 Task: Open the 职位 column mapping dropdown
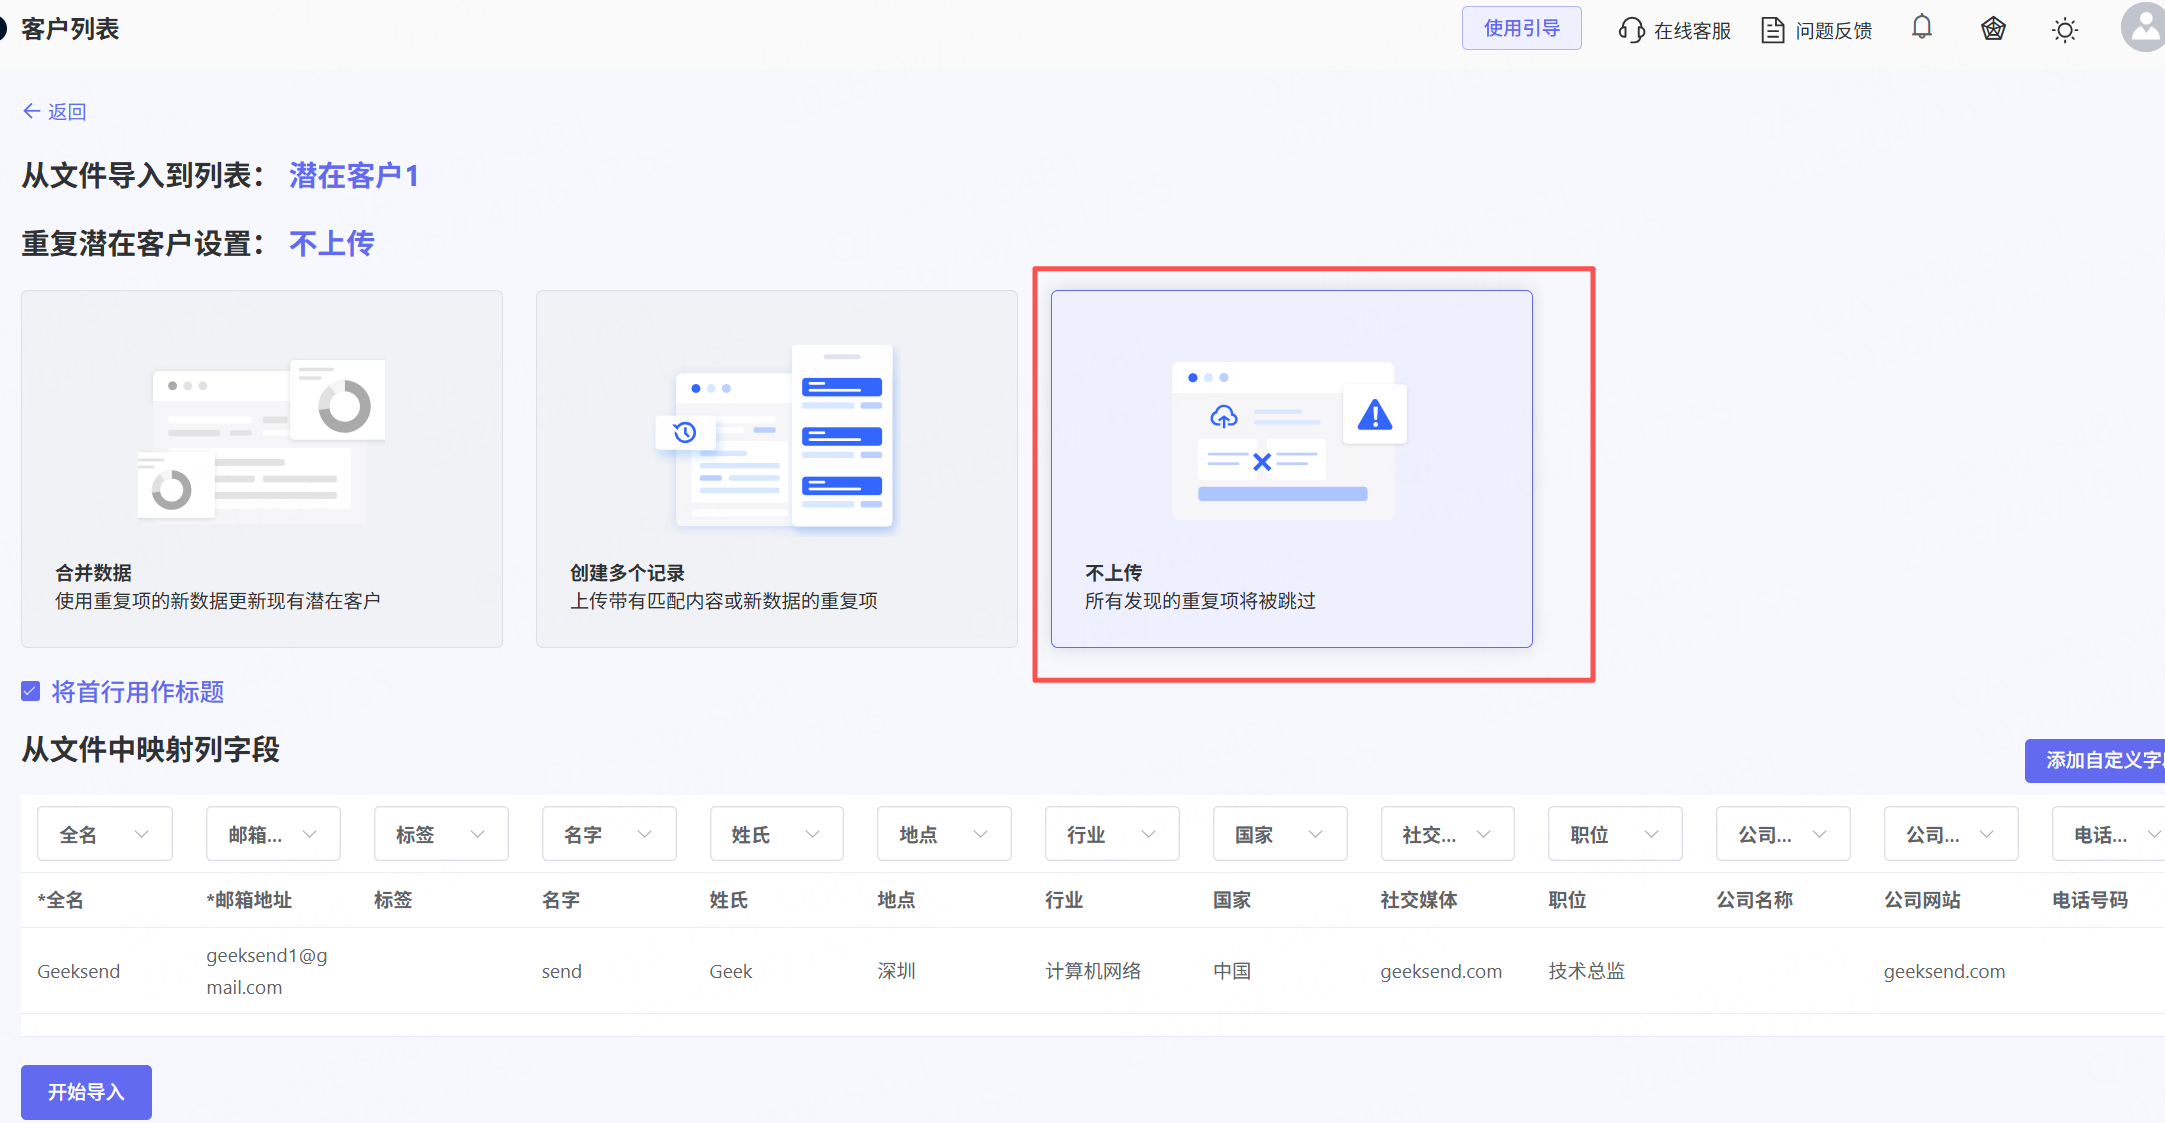coord(1614,834)
